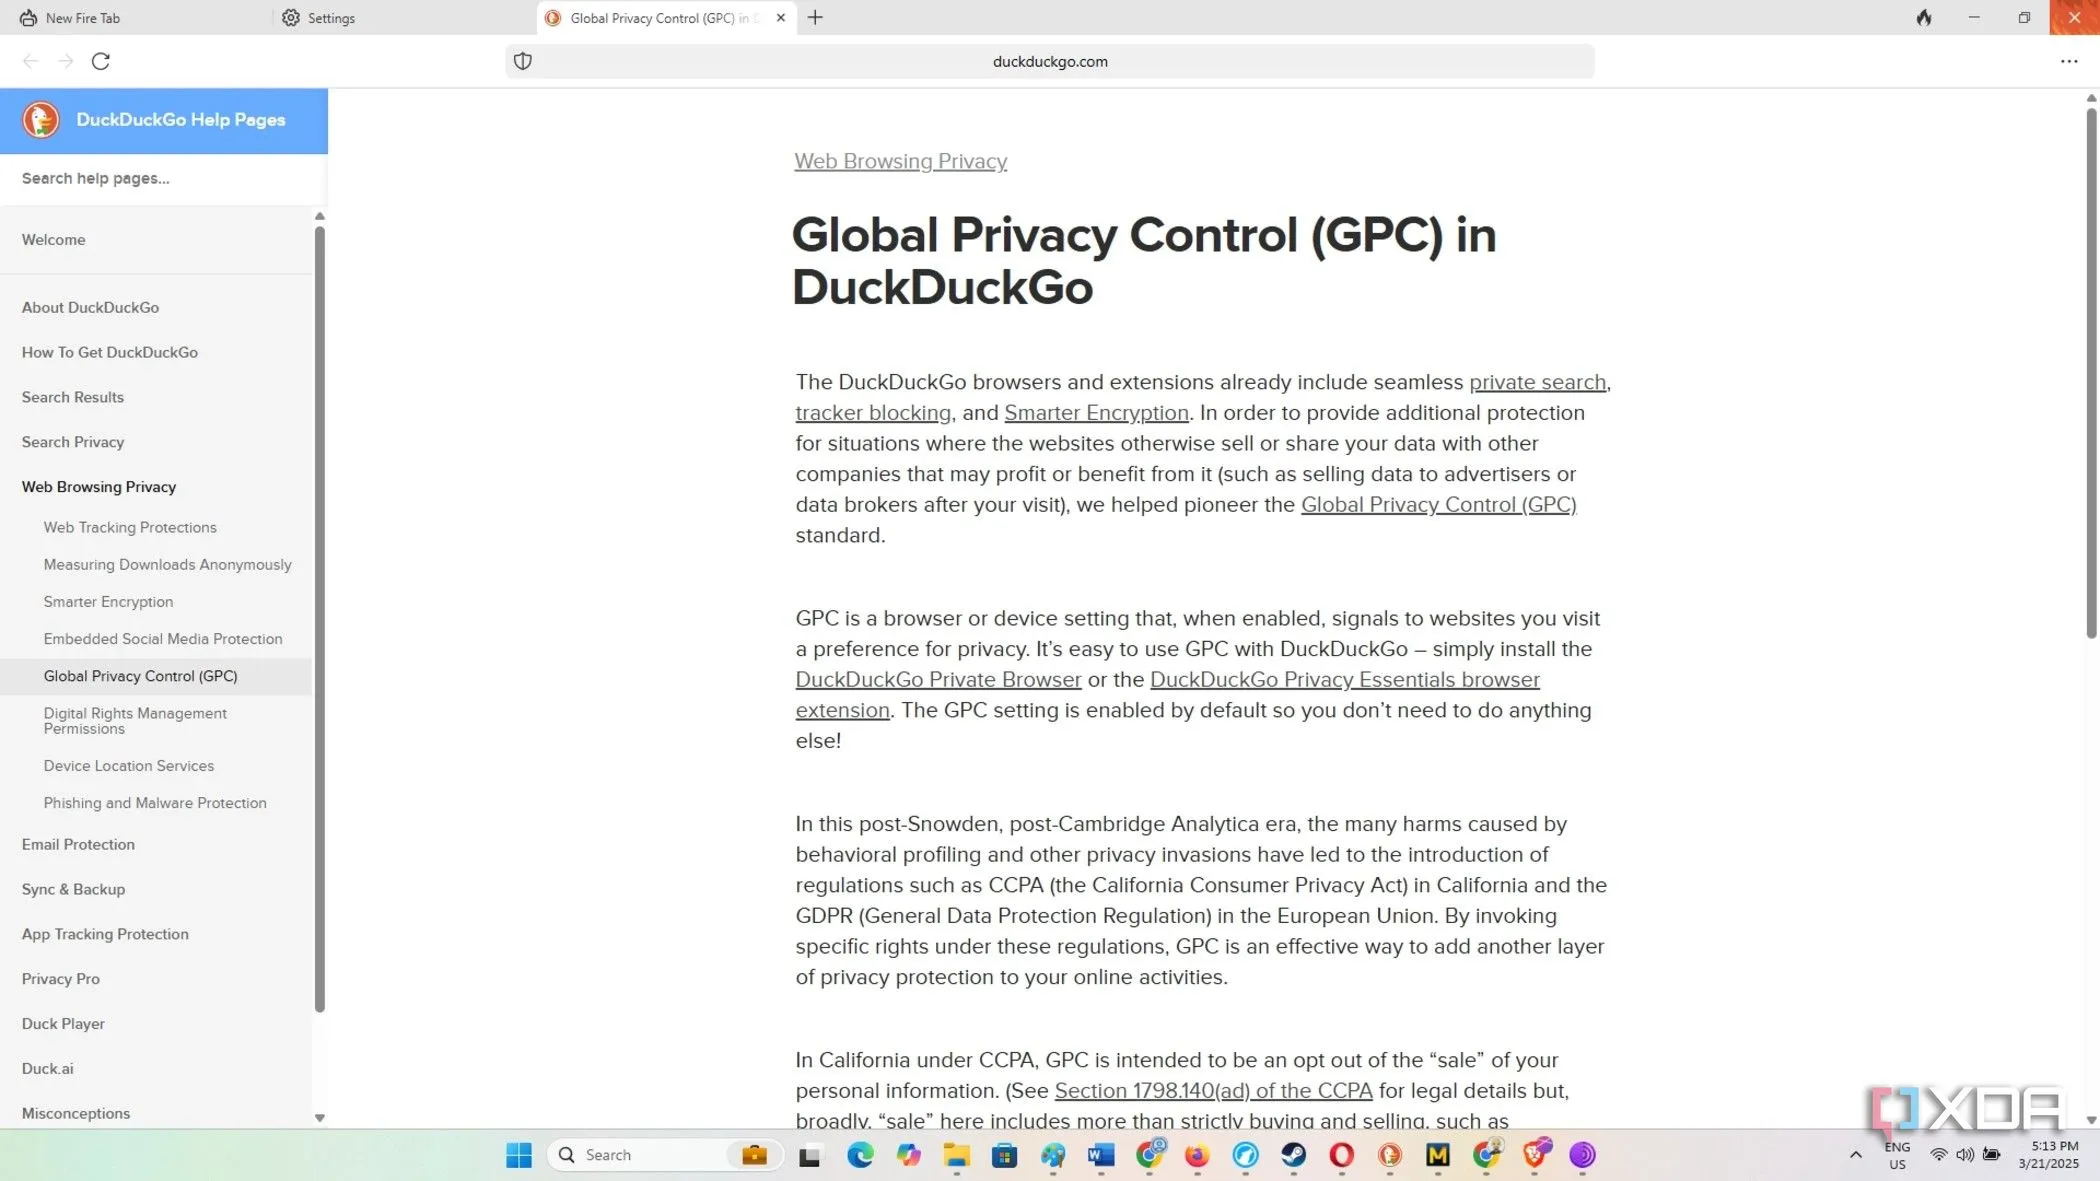Open the browser three-dot menu

(x=2069, y=61)
